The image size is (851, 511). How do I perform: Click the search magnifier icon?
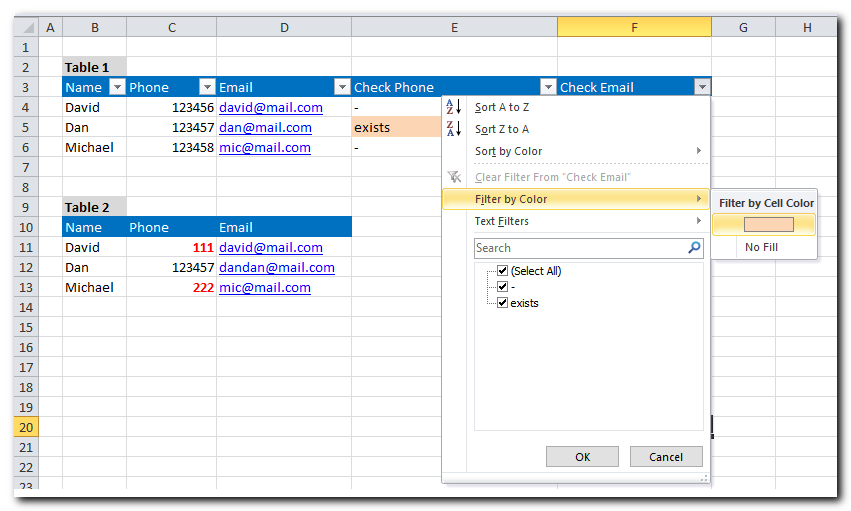pos(694,248)
